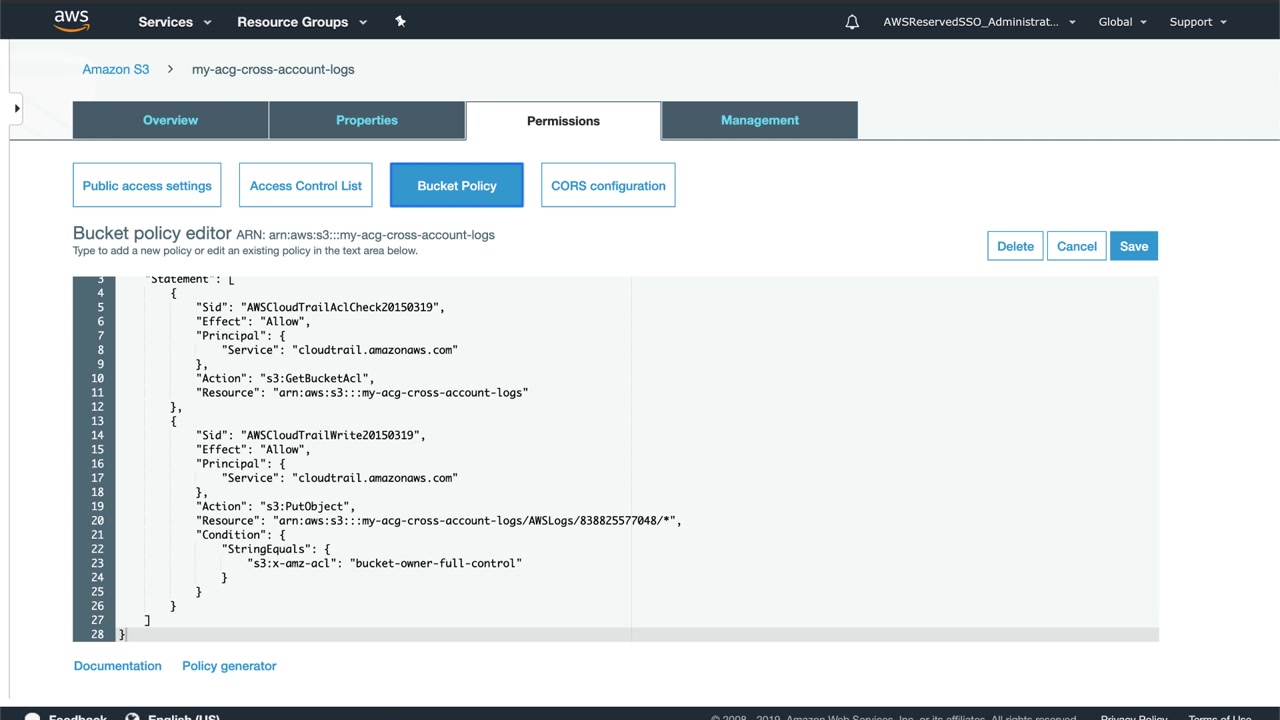The image size is (1280, 720).
Task: Click the cloudtrail.amazonaws.com service on line 8
Action: (375, 349)
